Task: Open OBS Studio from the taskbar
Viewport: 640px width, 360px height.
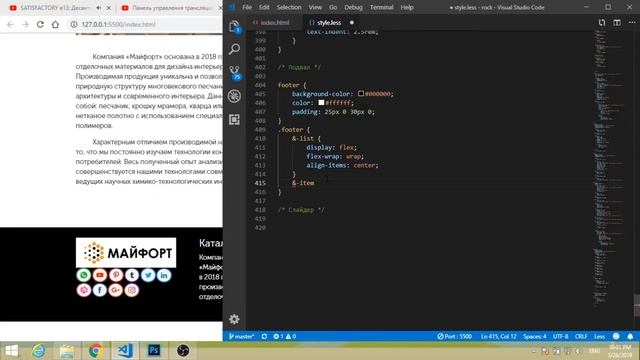Action: [x=183, y=351]
